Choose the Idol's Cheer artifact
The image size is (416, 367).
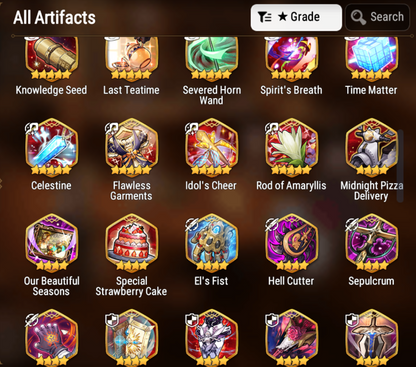click(211, 147)
